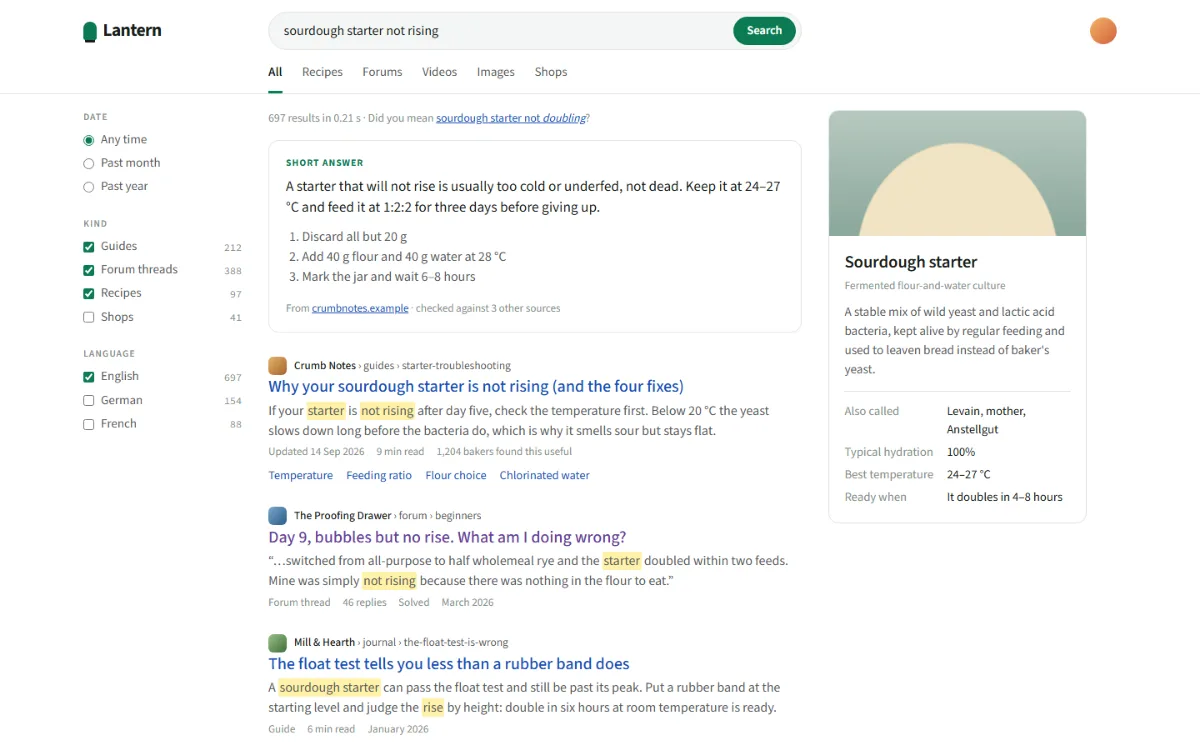Switch to the Images tab

[495, 72]
